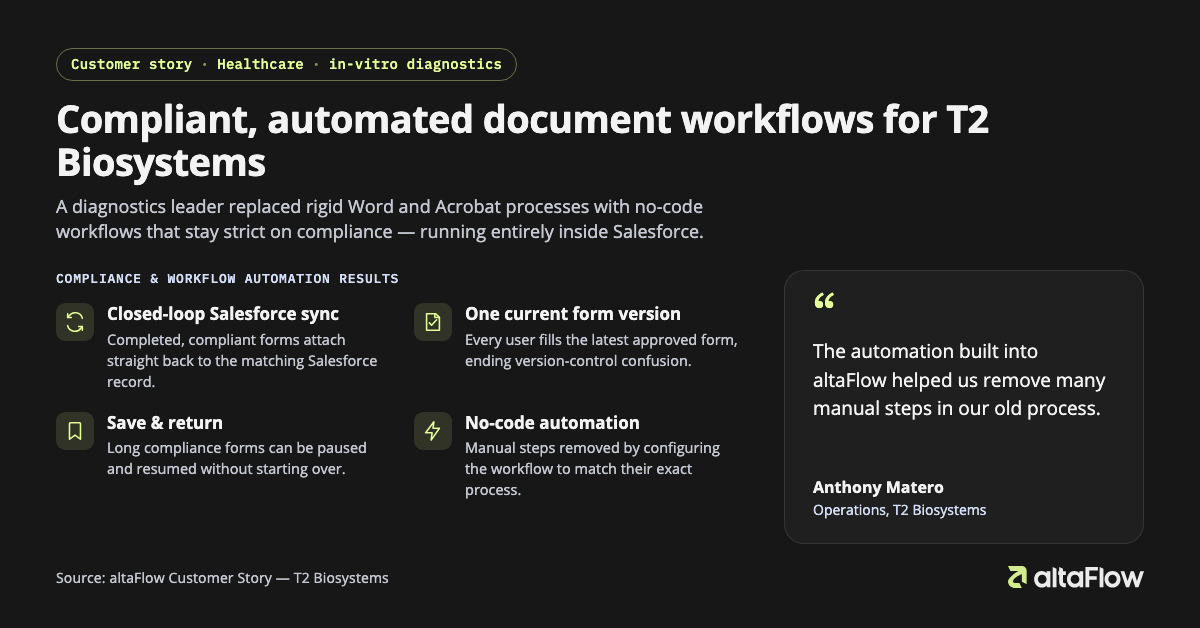Click 'Operations, T2 Biosystems' caption

pyautogui.click(x=899, y=510)
